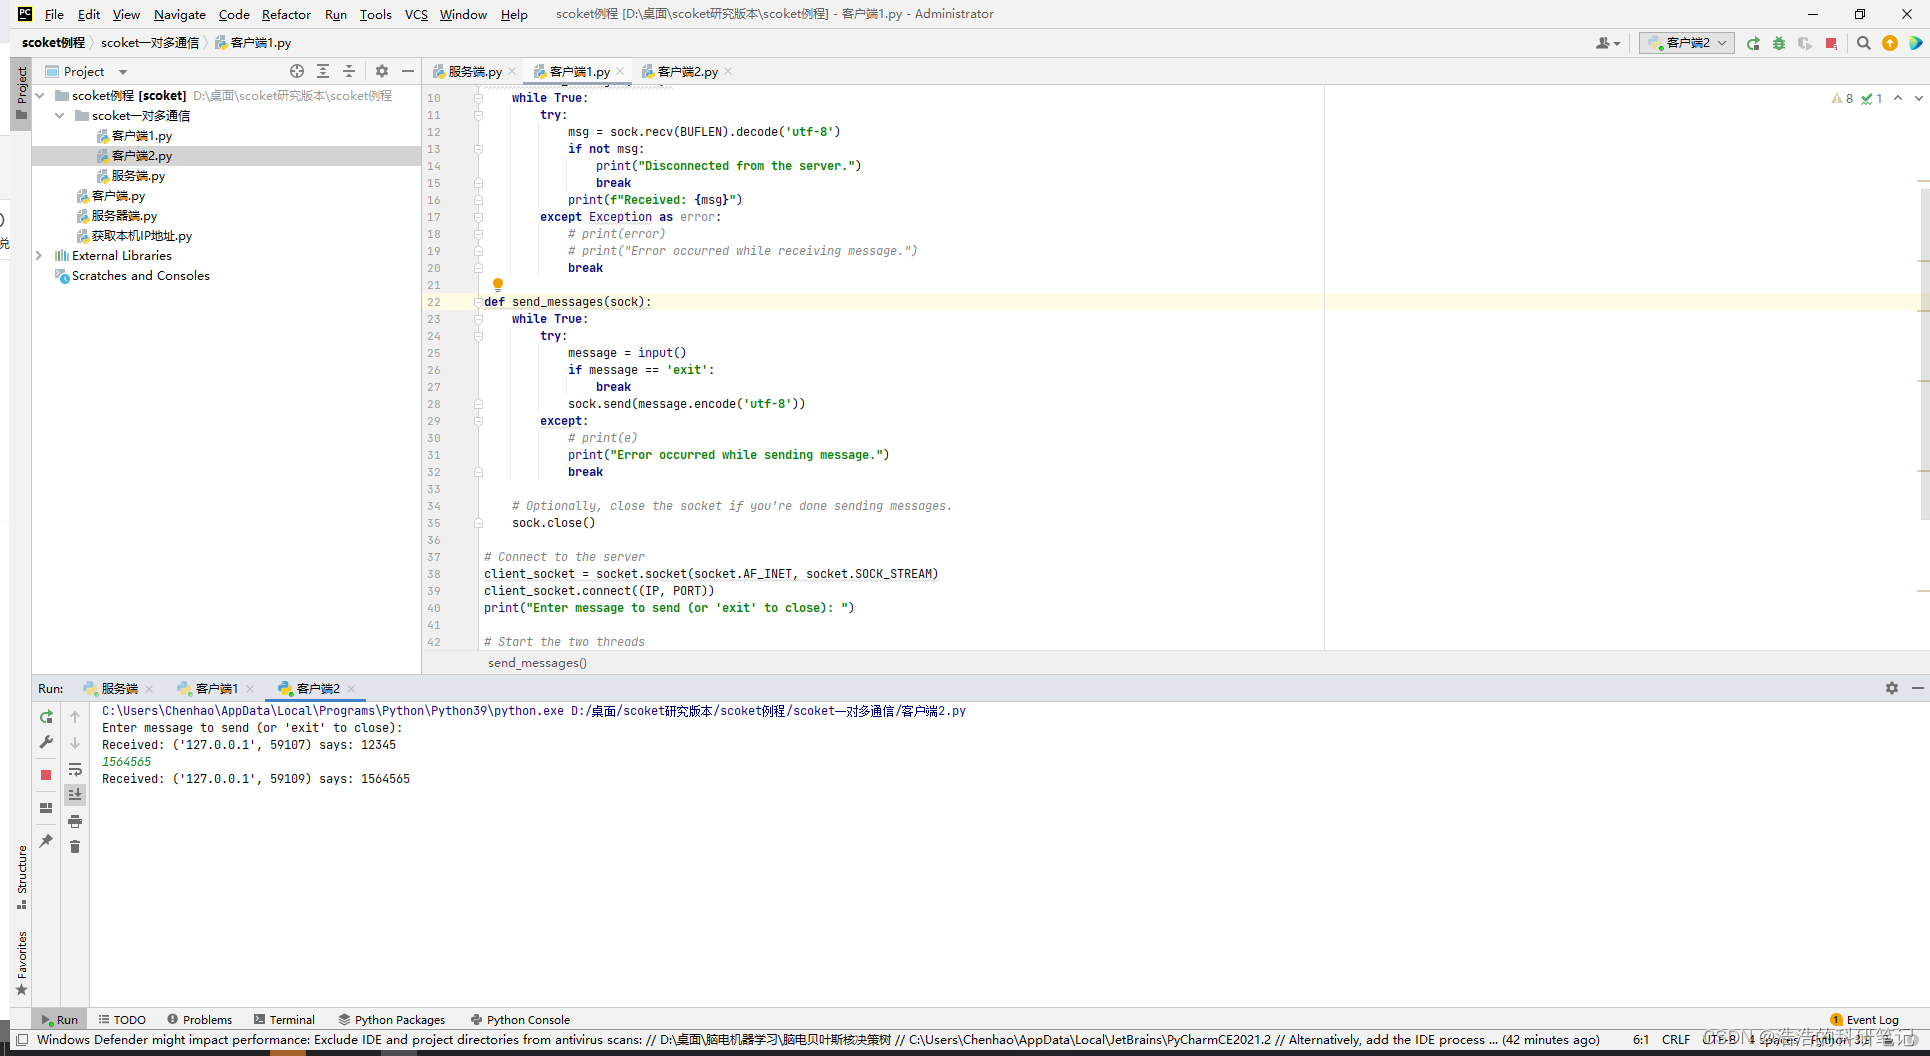Collapse the scoket例程 root folder
The width and height of the screenshot is (1930, 1056).
(x=40, y=96)
